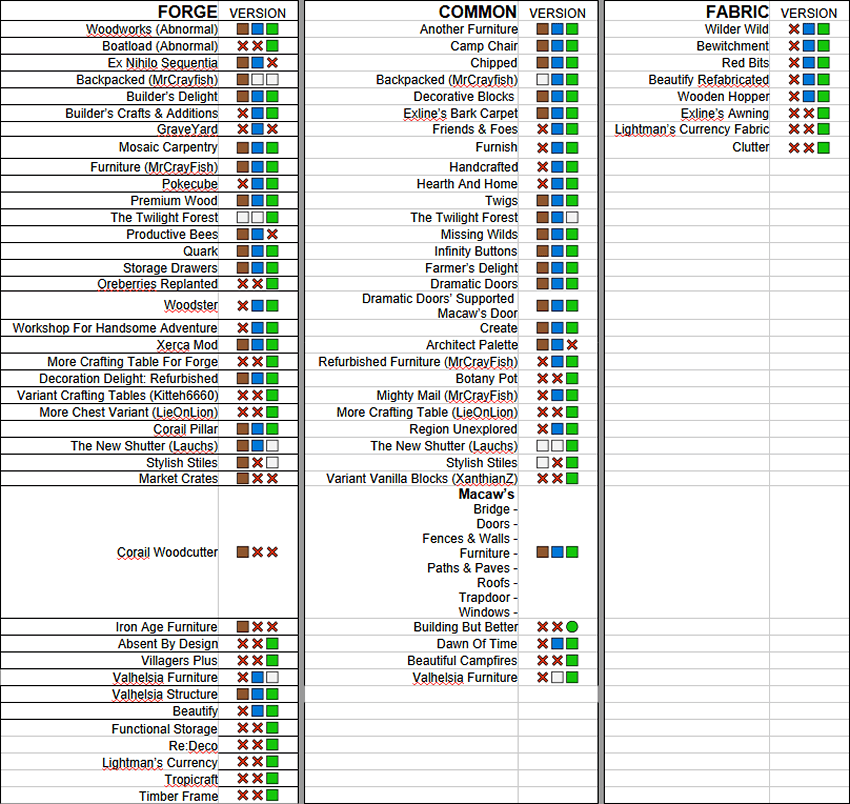Click the Paths & Paves line under Macaw's
Image resolution: width=850 pixels, height=804 pixels.
point(472,568)
